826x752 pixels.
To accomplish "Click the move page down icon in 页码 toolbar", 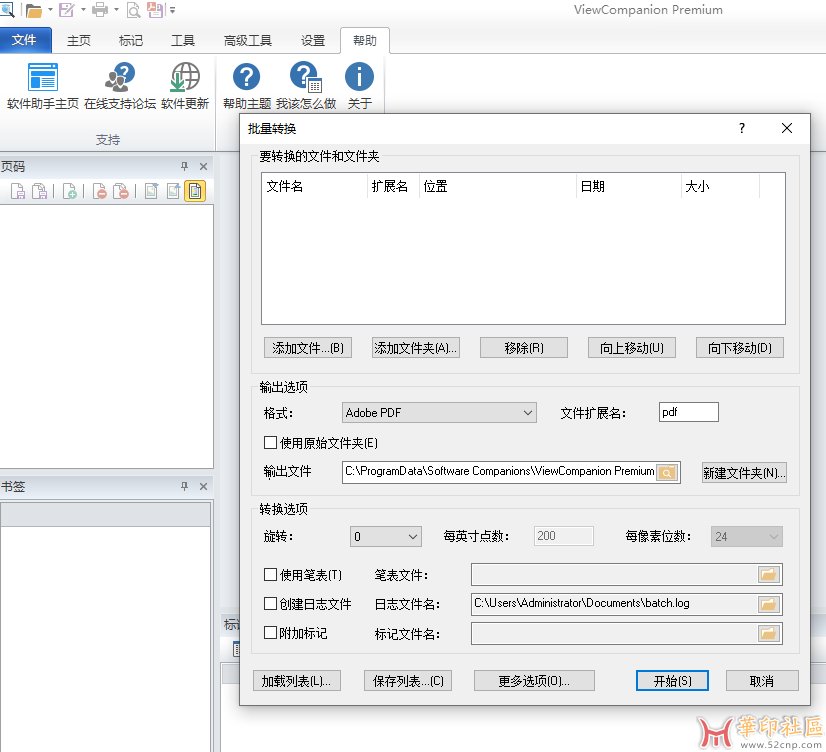I will pos(152,191).
